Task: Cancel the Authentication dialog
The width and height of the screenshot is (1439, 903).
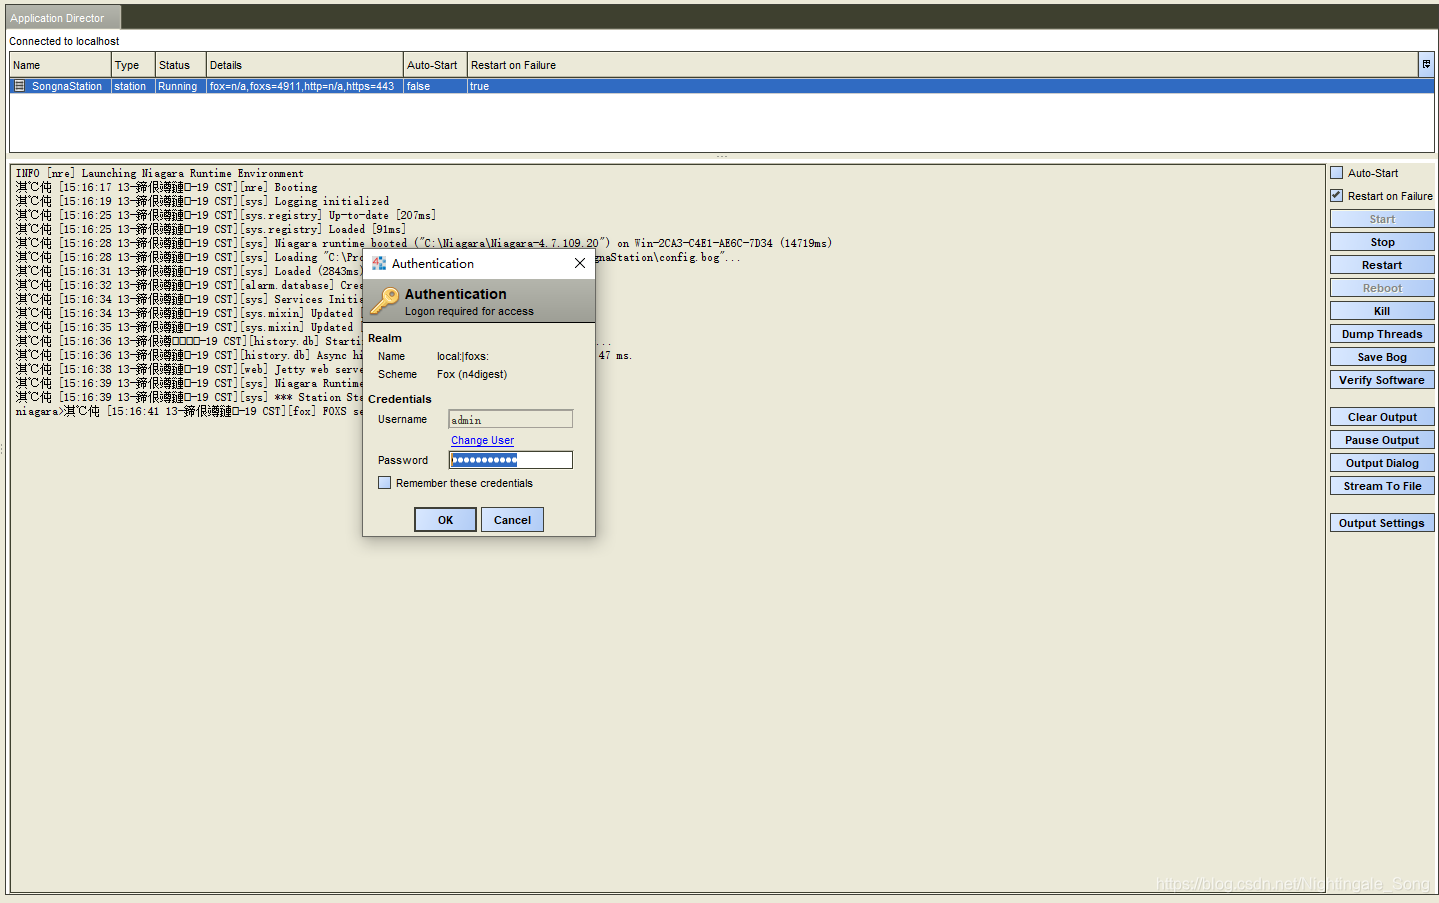Action: pos(512,520)
